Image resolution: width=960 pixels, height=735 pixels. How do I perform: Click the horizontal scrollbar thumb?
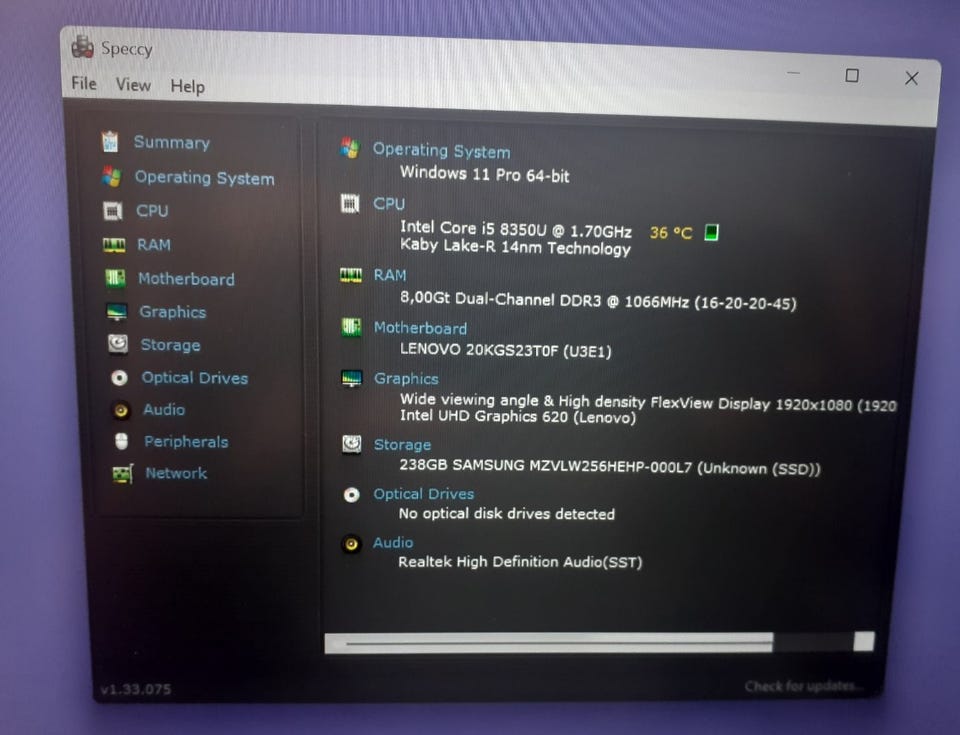click(549, 643)
